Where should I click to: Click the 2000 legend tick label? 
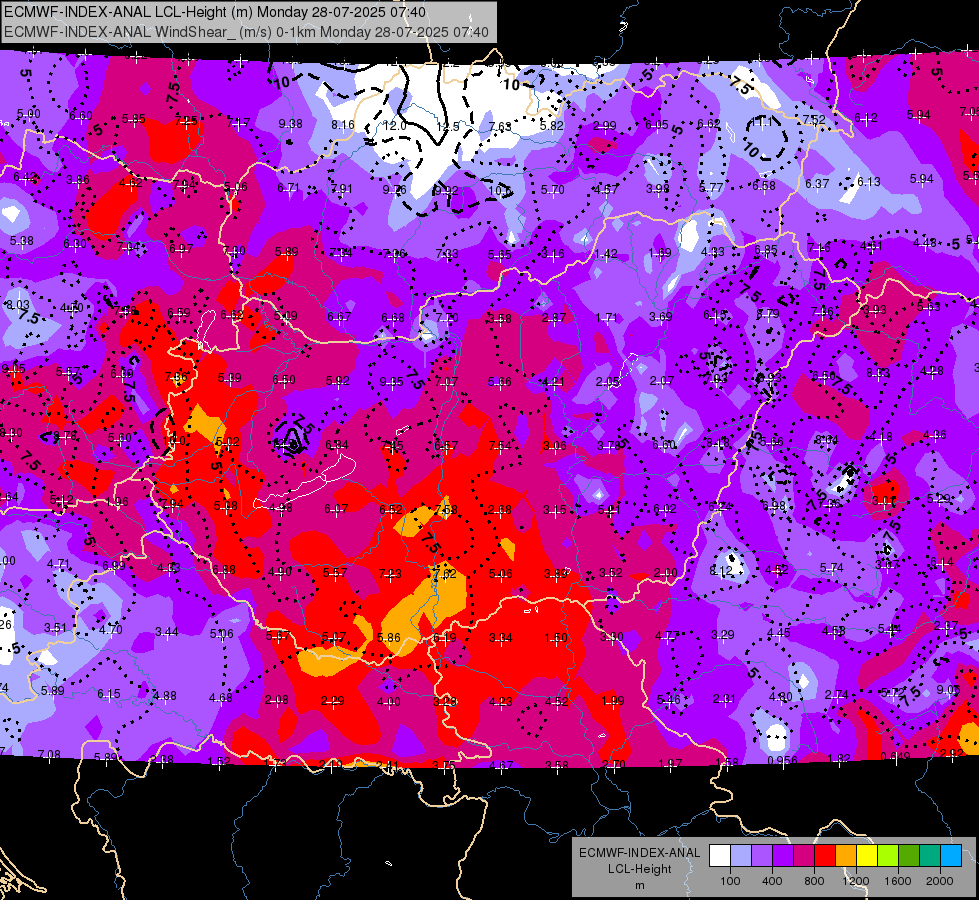pyautogui.click(x=940, y=881)
